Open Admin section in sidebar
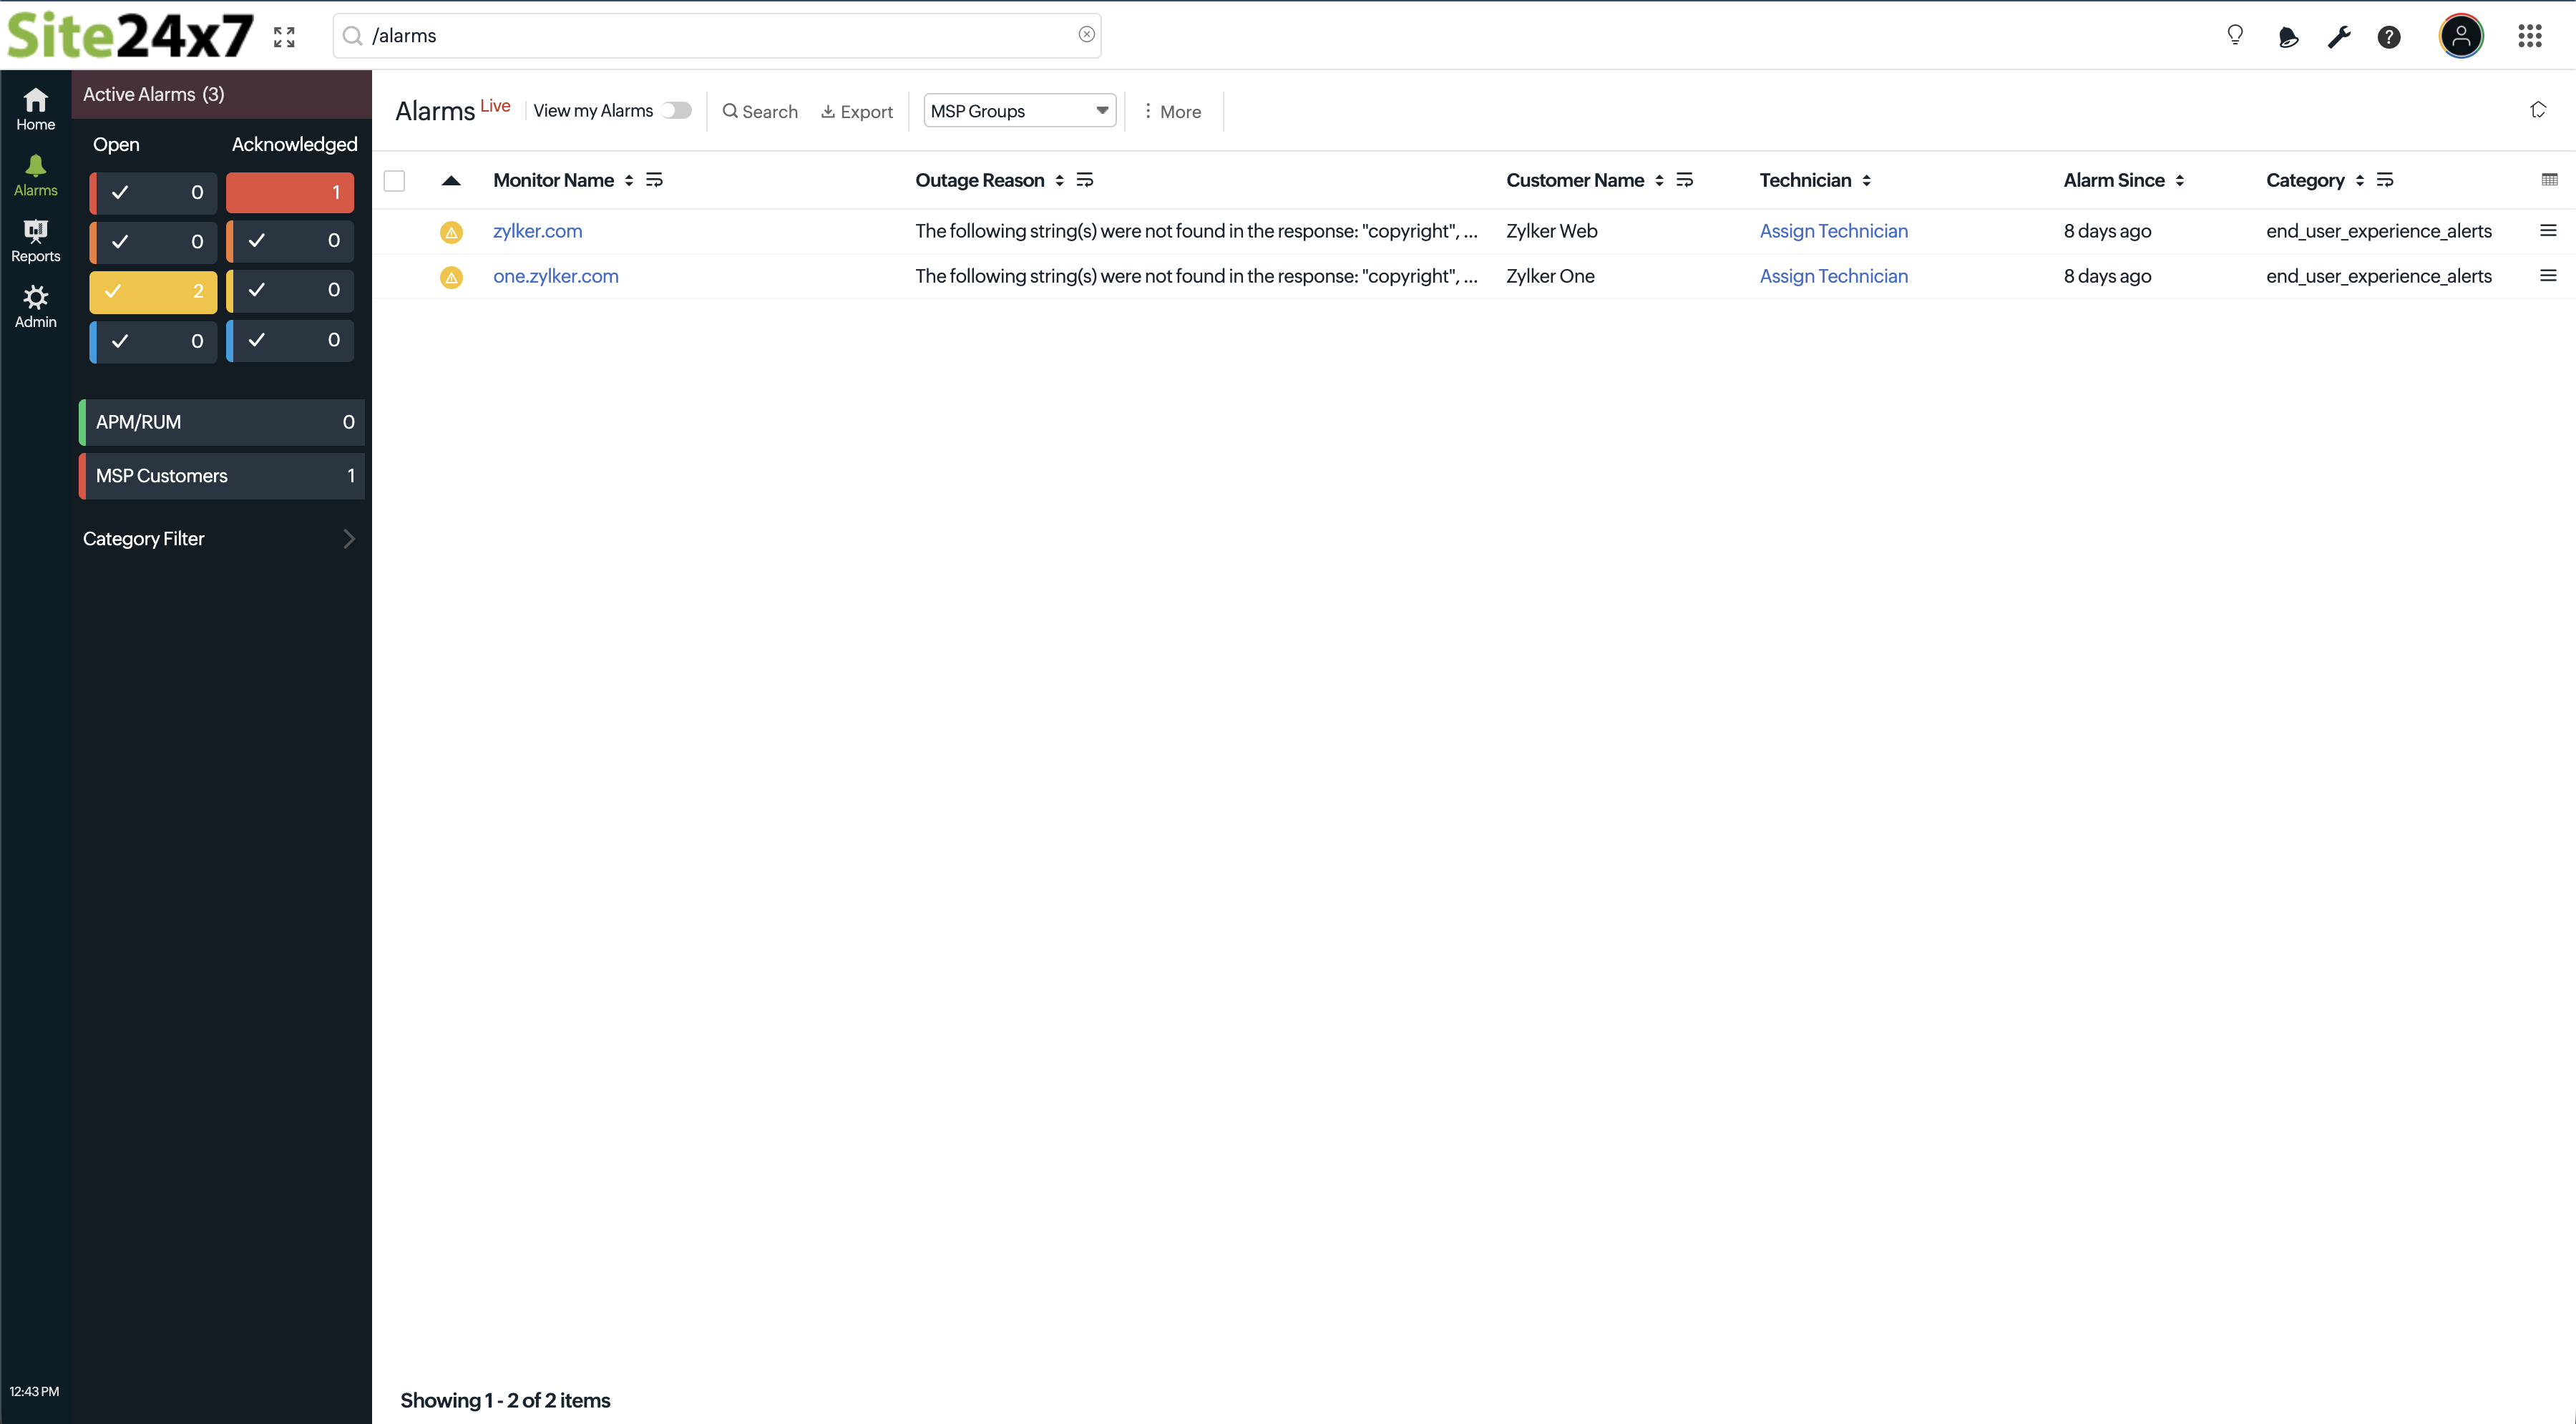 pos(35,306)
